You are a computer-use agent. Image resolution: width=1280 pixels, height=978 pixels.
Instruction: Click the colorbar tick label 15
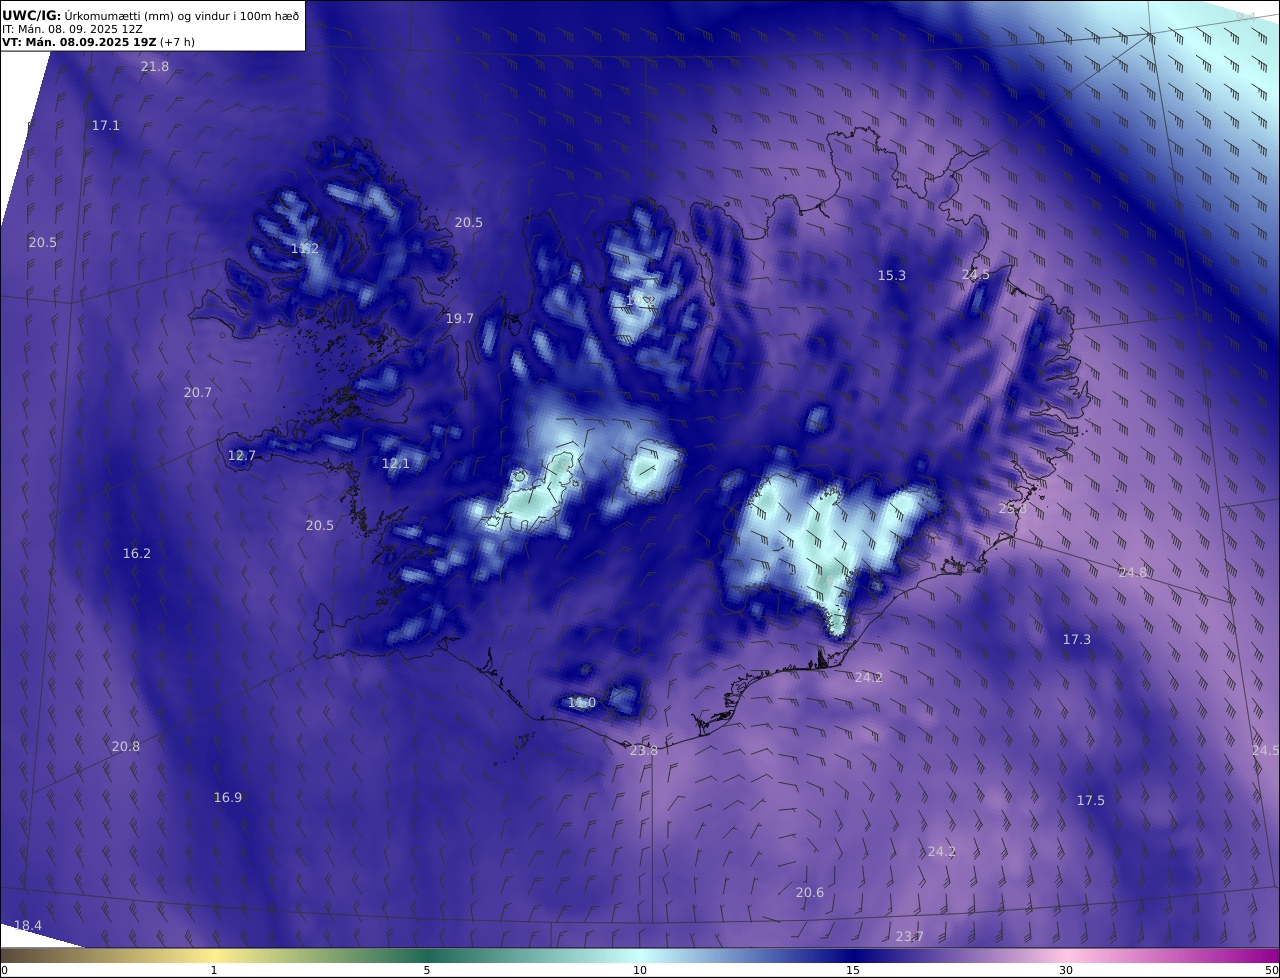853,970
